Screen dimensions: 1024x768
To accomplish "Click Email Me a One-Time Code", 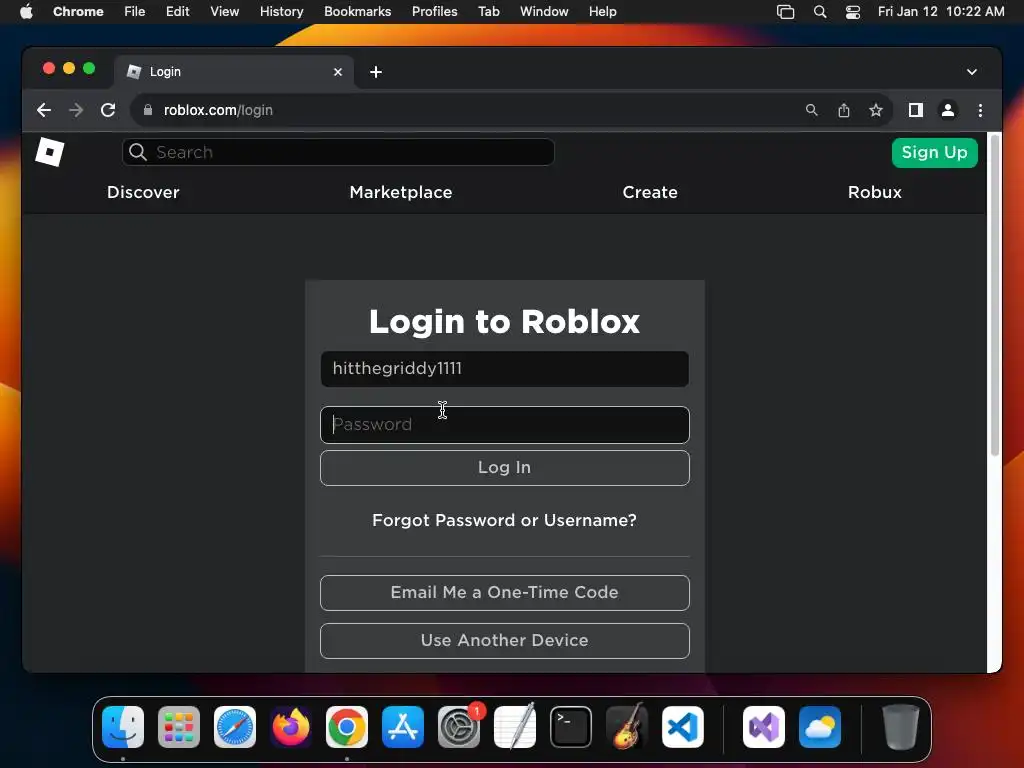I will 505,592.
